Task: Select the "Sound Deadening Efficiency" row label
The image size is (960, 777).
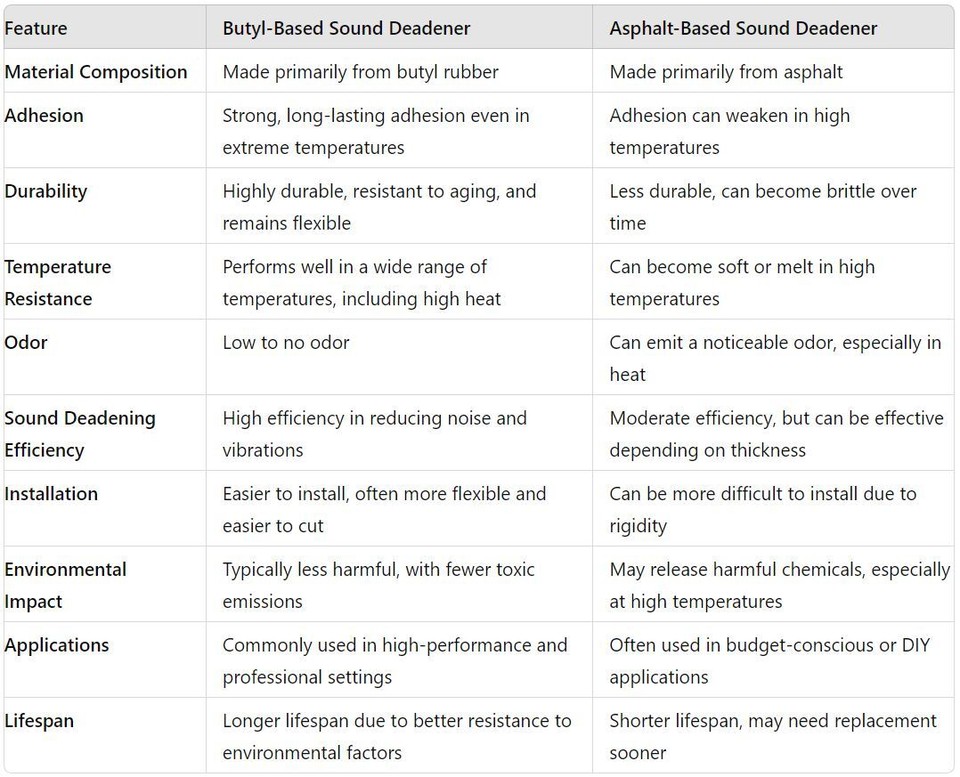Action: point(80,434)
